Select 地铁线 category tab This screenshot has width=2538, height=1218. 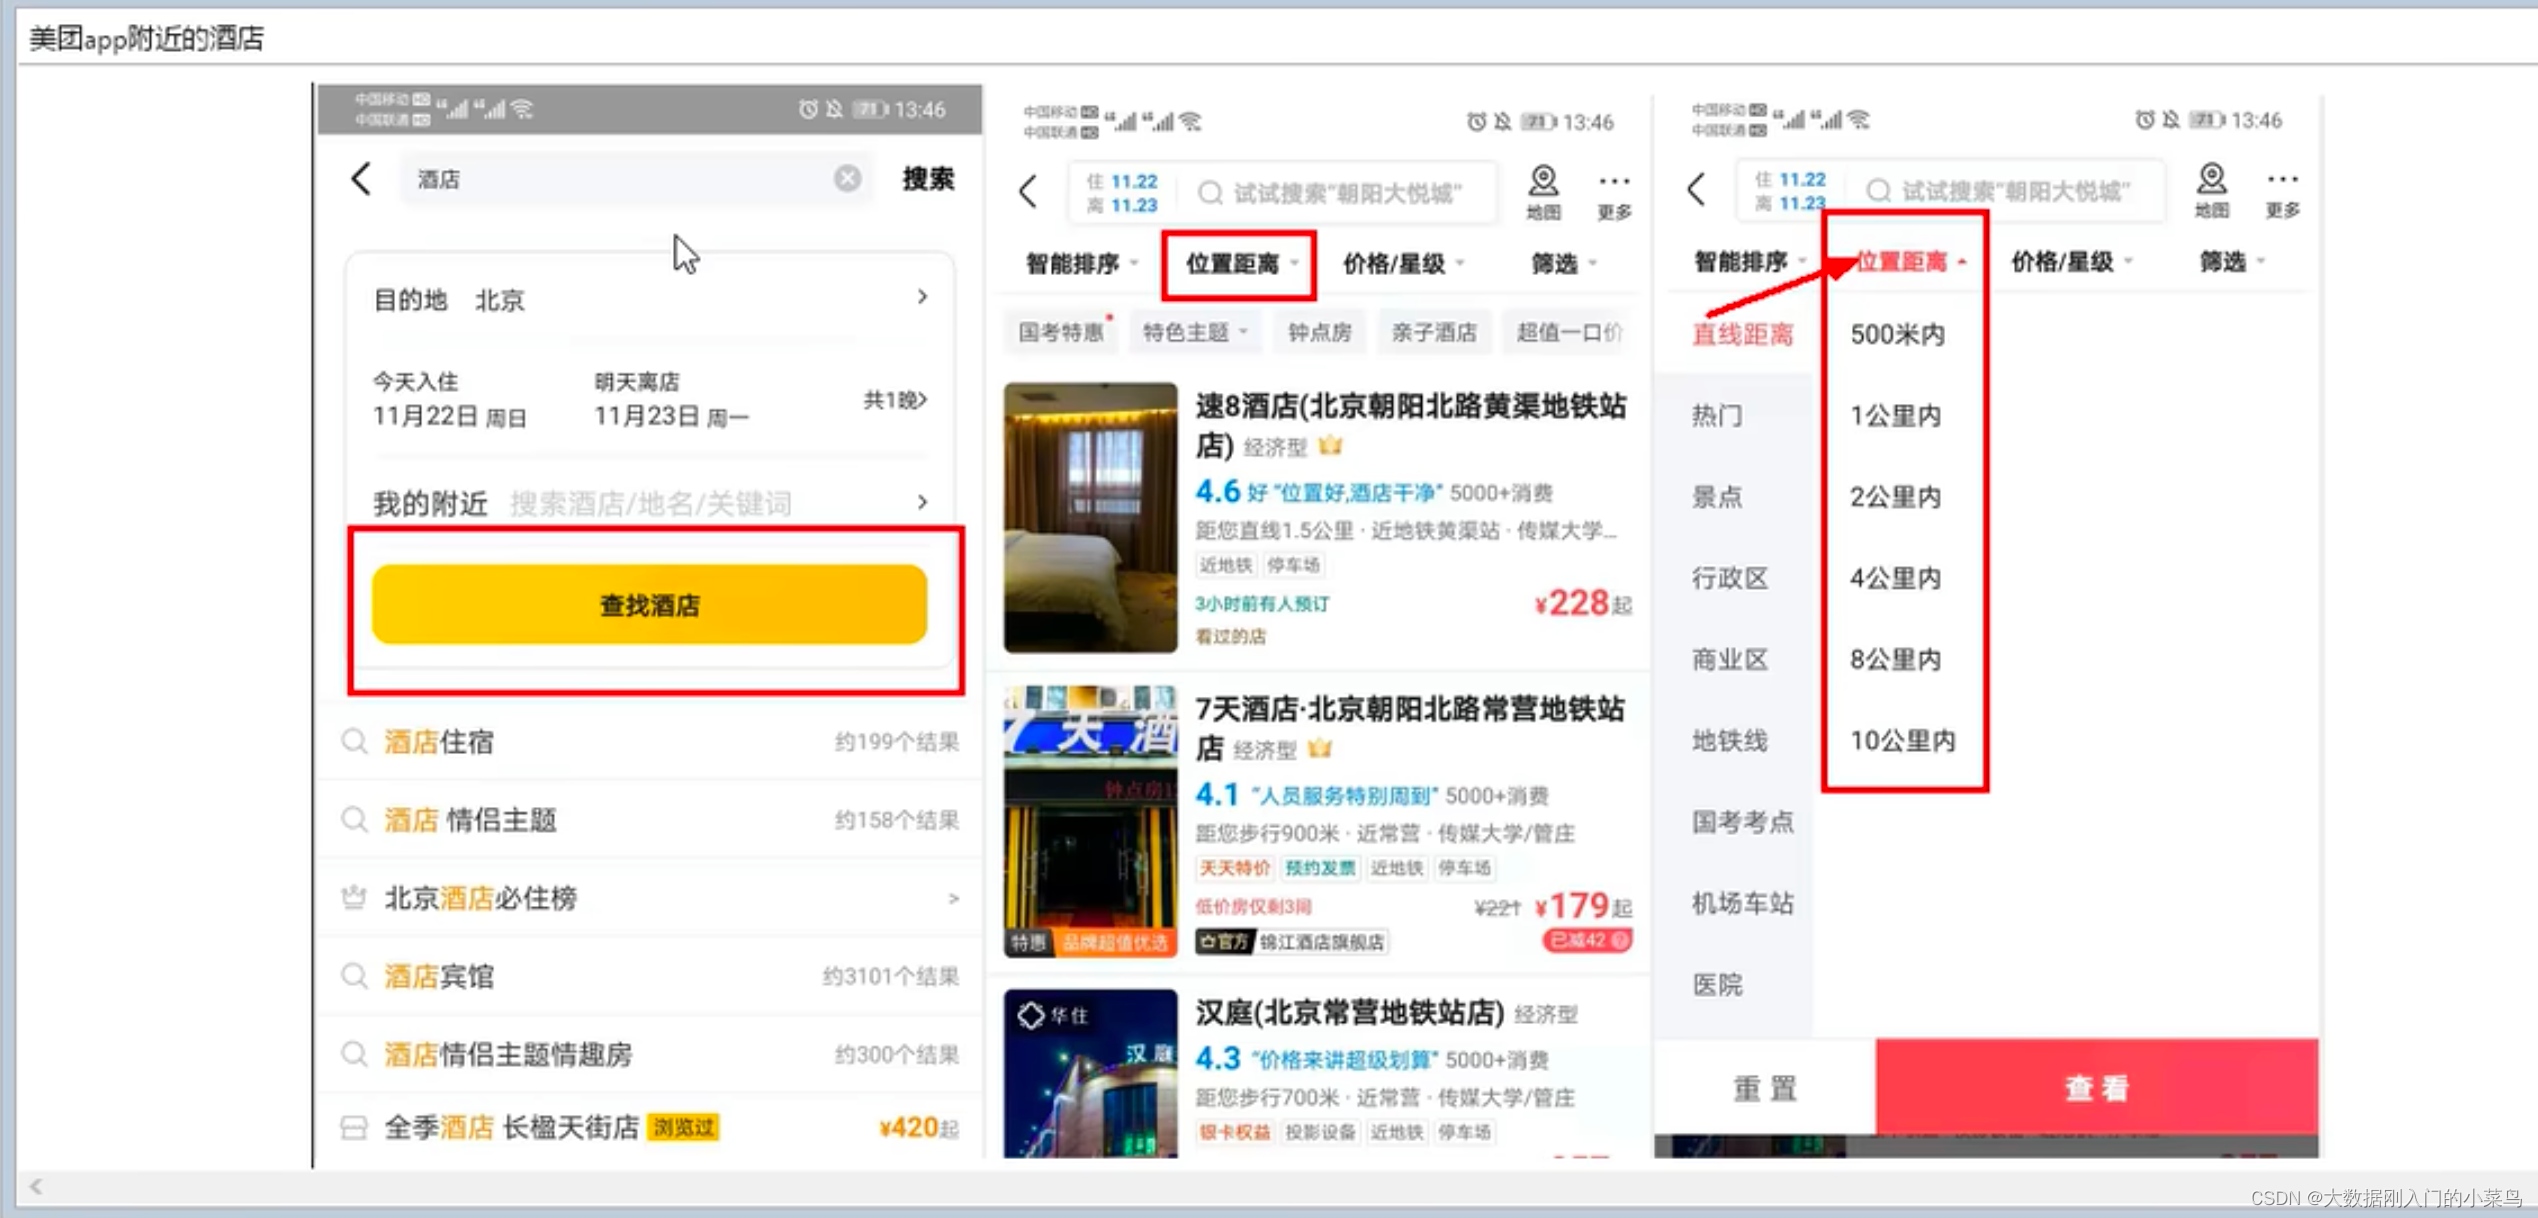tap(1730, 740)
